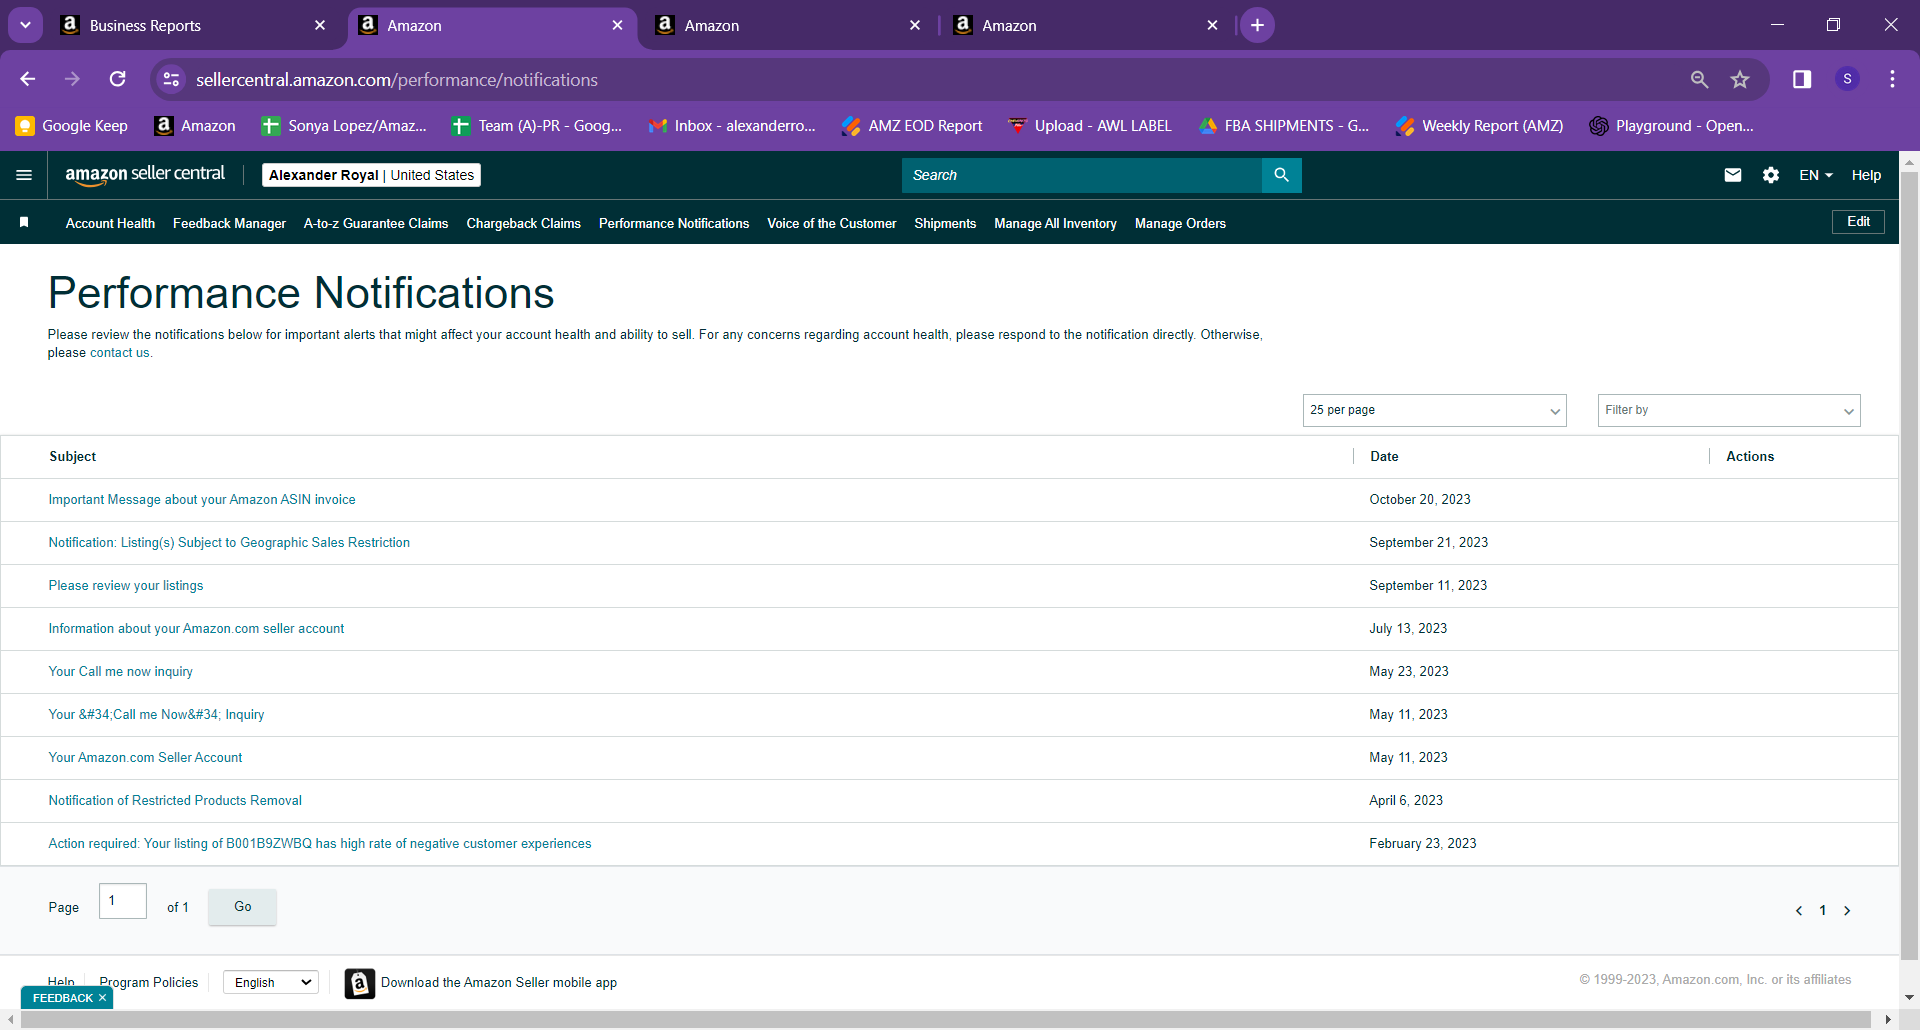Click the Edit button in navigation bar
This screenshot has height=1030, width=1920.
1858,222
